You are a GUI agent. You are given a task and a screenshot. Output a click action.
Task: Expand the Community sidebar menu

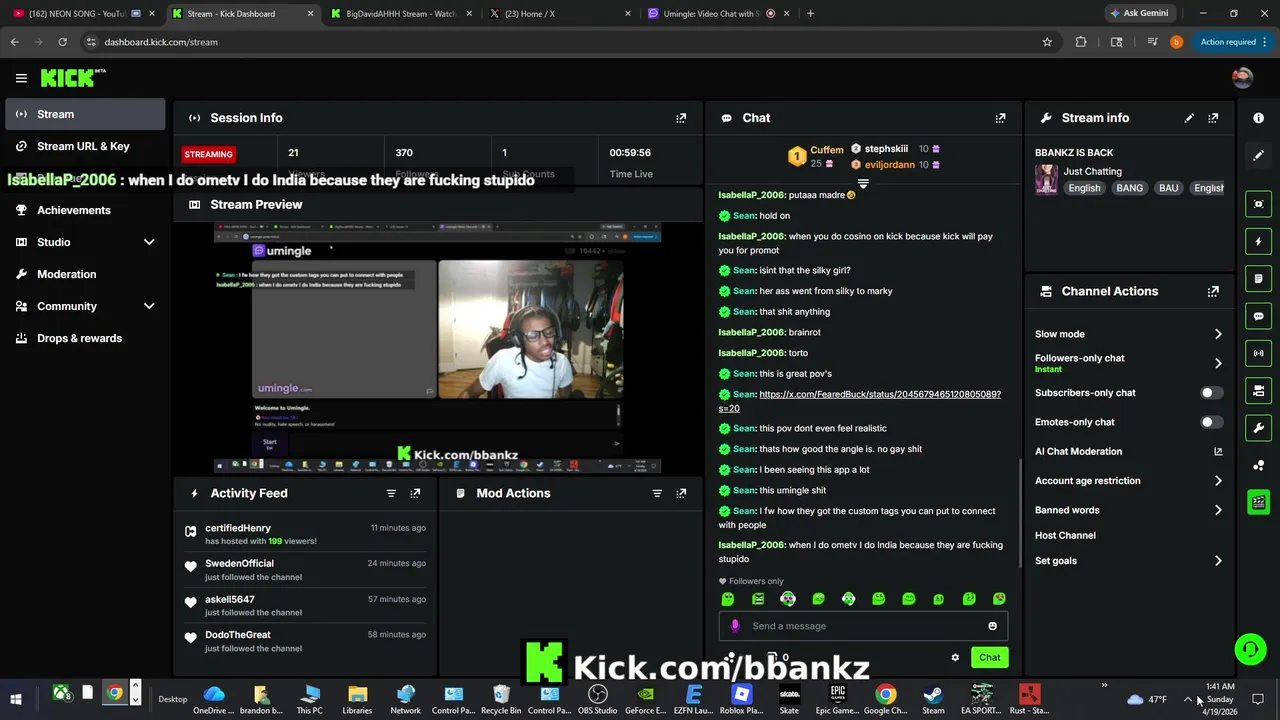(149, 306)
